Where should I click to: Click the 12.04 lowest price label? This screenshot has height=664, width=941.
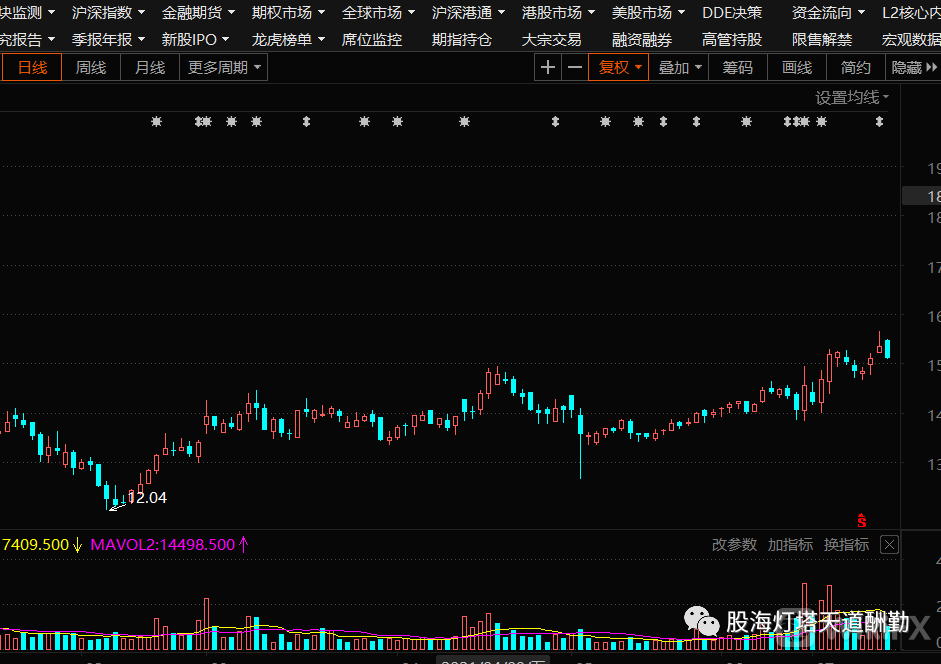(x=147, y=497)
